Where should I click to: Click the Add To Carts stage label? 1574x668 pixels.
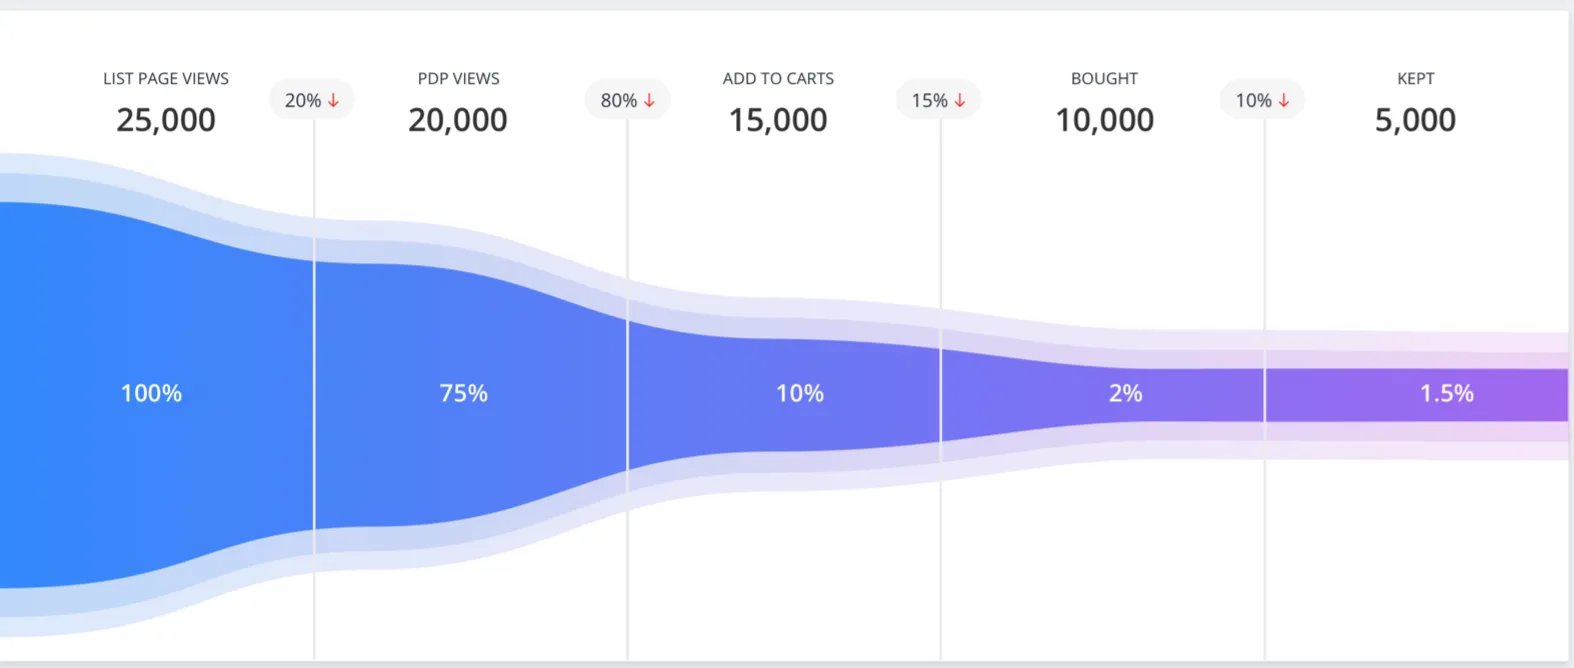click(778, 78)
